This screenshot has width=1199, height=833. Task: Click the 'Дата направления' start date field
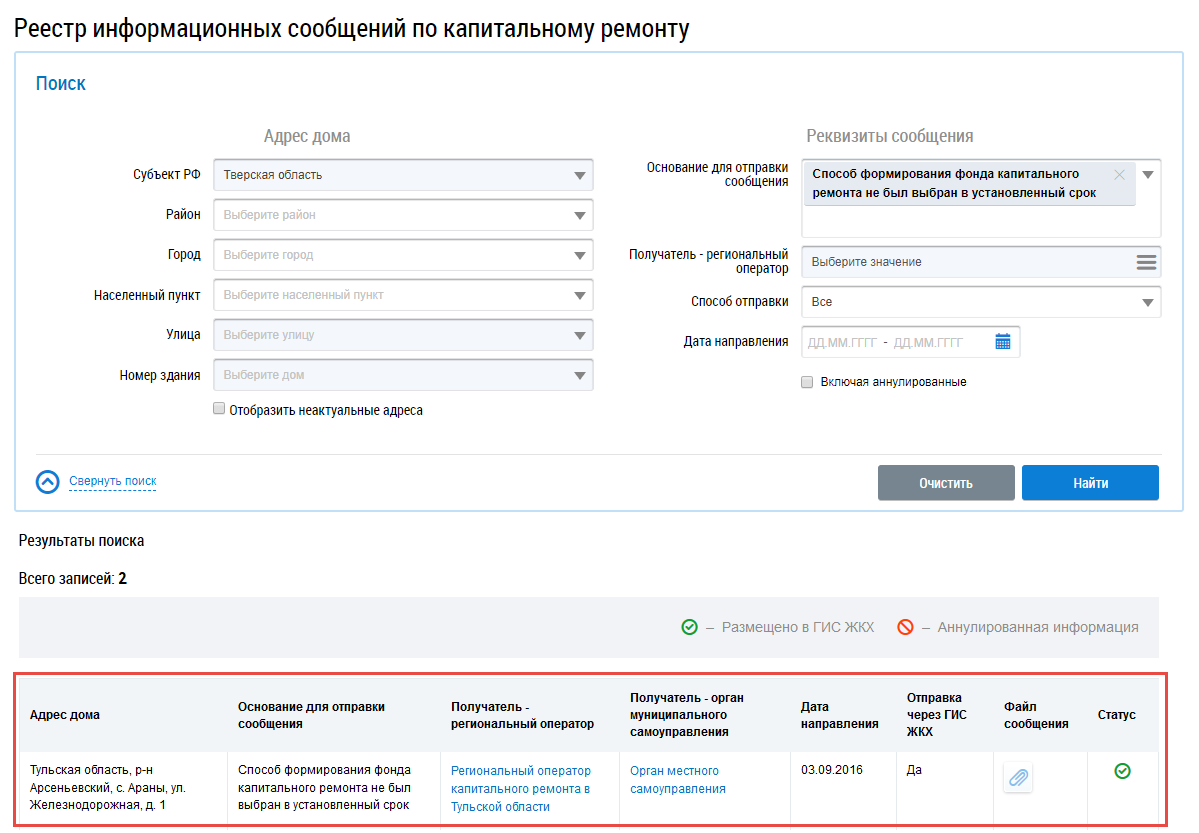point(841,342)
